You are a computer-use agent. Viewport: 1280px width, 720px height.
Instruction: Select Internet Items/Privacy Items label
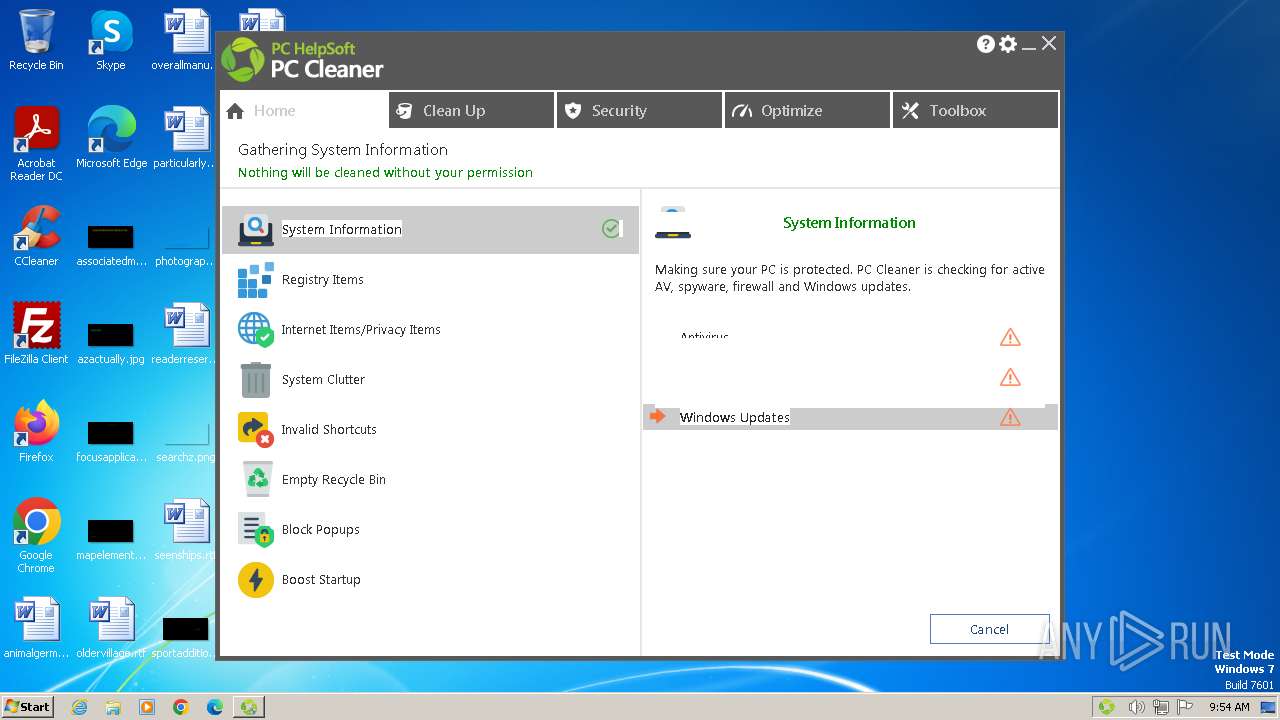[361, 329]
